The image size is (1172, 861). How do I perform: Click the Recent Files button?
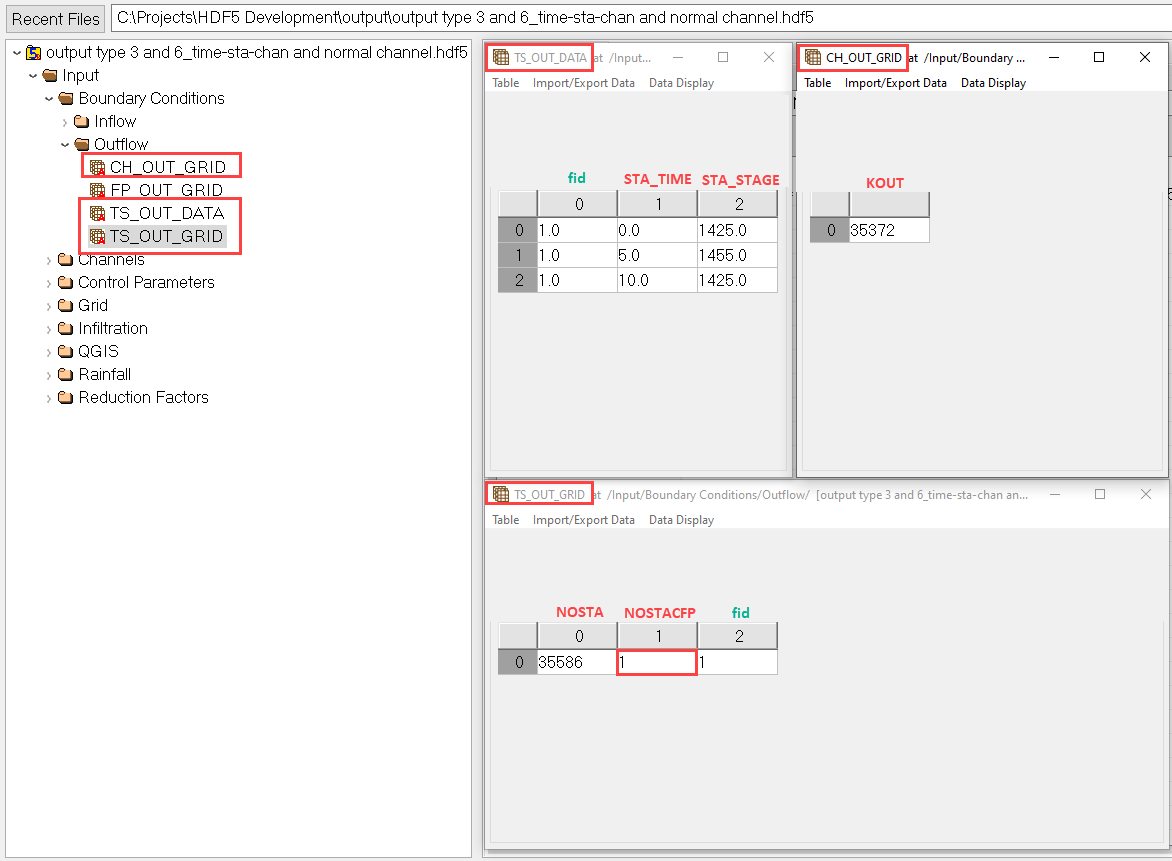point(56,18)
